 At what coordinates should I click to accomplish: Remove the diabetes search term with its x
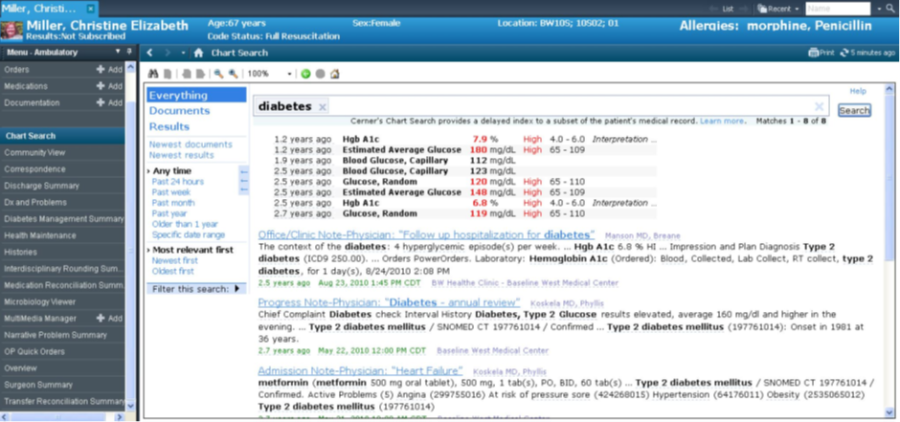322,106
